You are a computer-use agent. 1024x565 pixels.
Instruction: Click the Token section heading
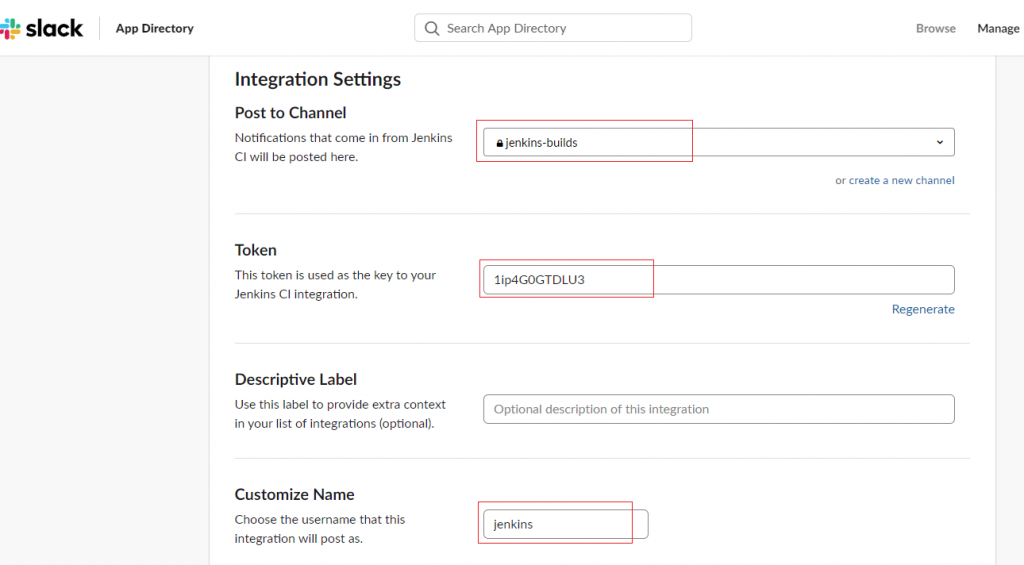tap(255, 250)
